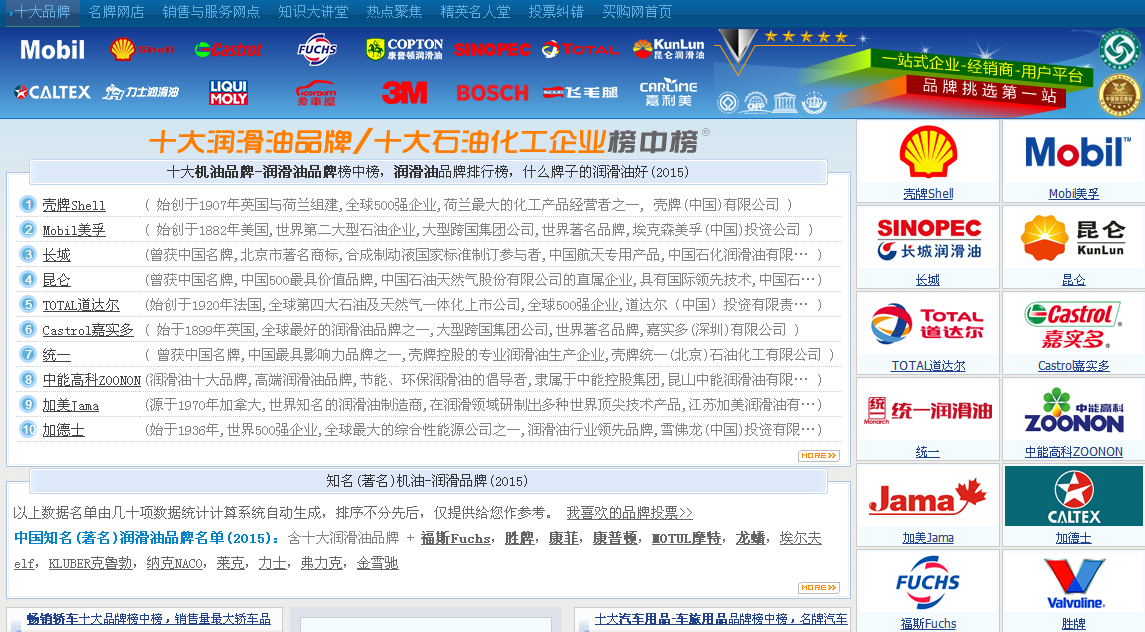This screenshot has width=1145, height=632.
Task: Click the Shell logo in the banner
Action: coord(142,50)
